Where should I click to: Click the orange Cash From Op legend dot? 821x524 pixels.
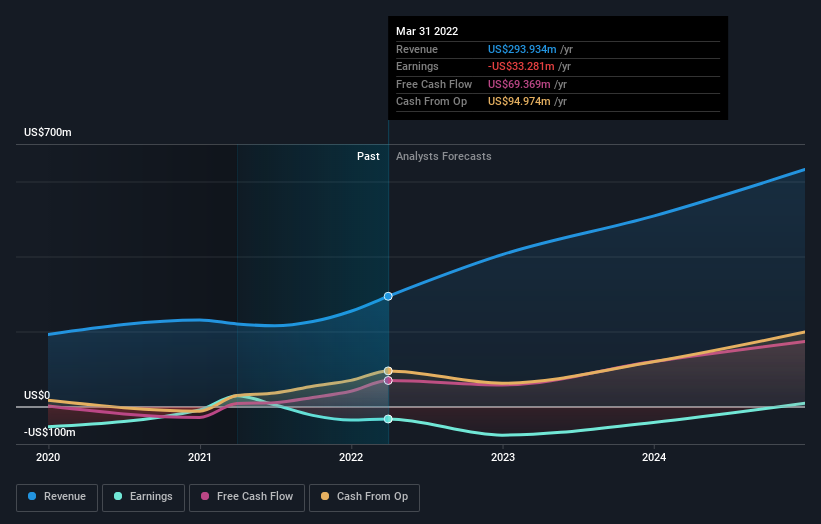click(x=325, y=496)
